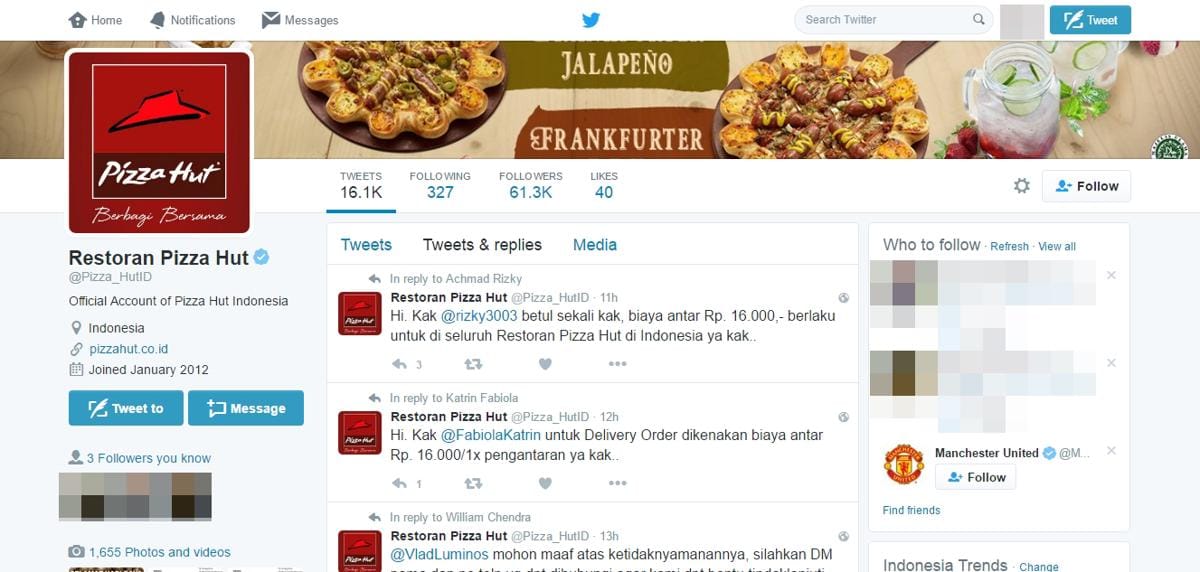Open the gear user actions menu
Viewport: 1200px width, 572px height.
coord(1021,186)
